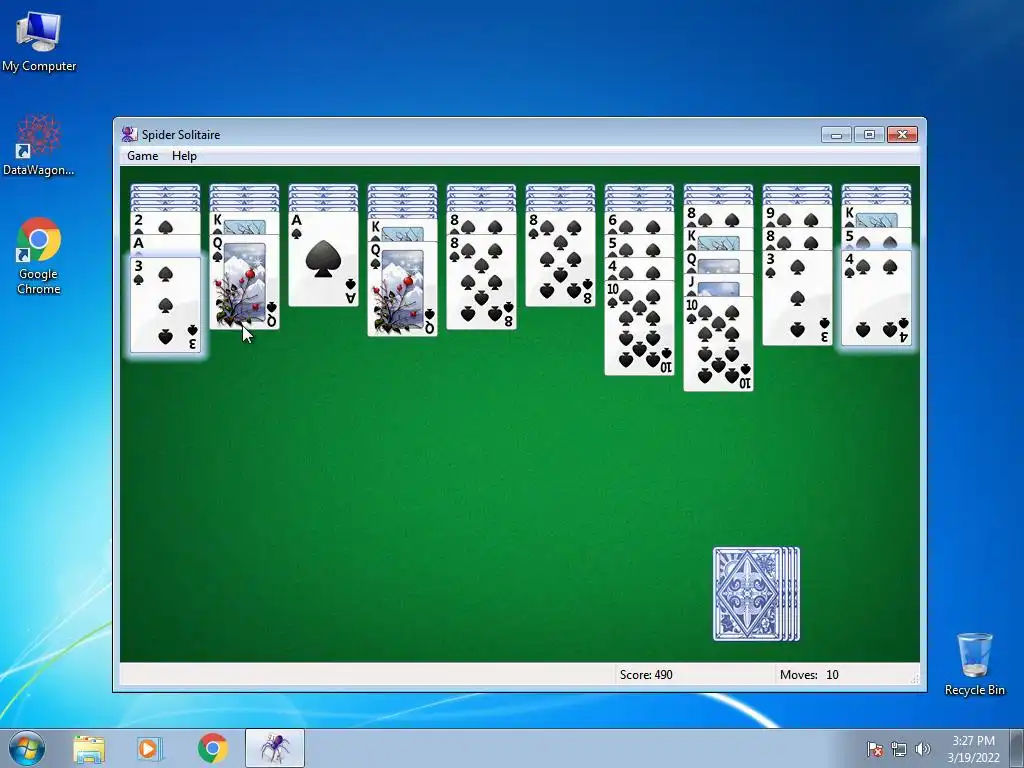Click the Spider Solitaire taskbar button
Viewport: 1024px width, 768px height.
pos(275,749)
